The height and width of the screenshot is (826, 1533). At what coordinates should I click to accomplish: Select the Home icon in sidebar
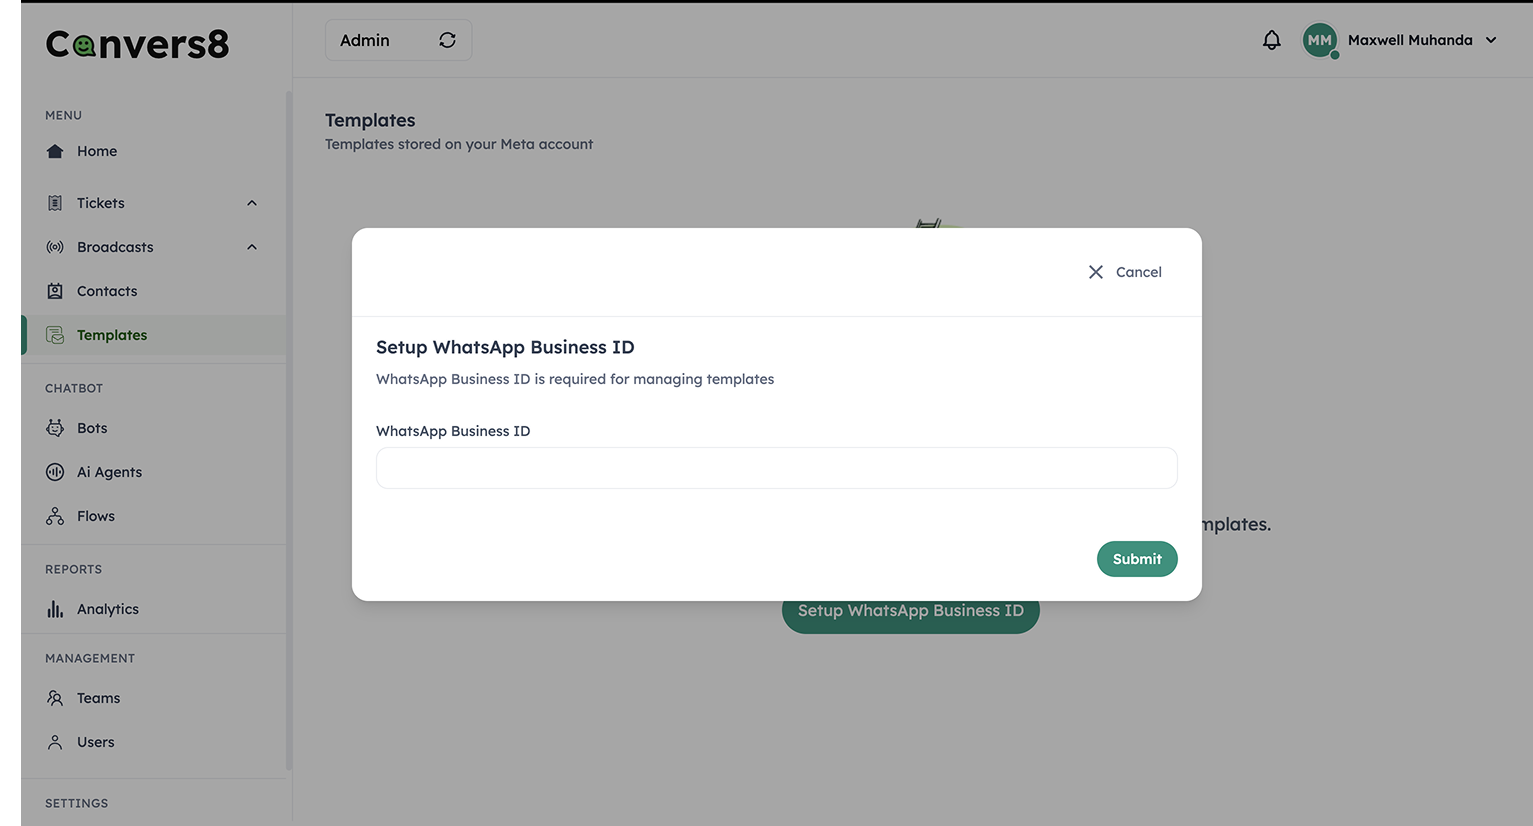tap(55, 150)
